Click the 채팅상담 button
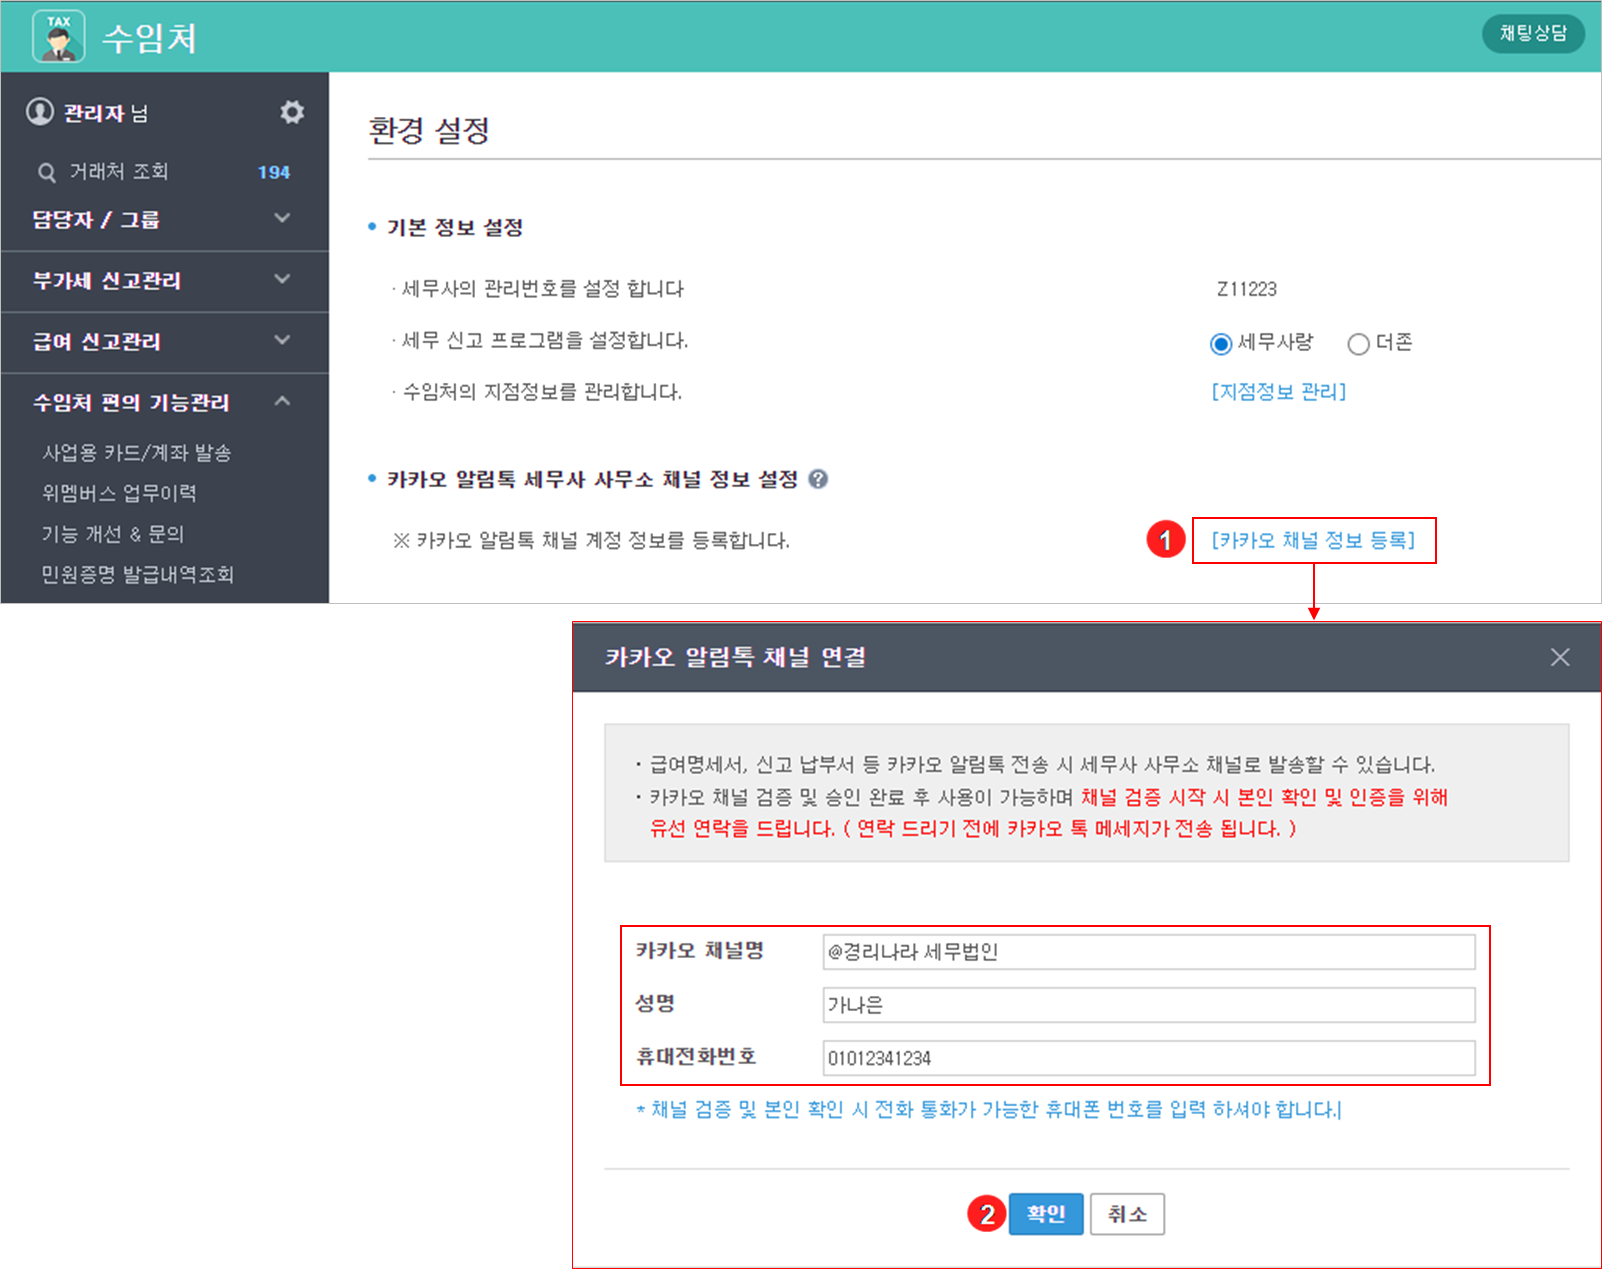1602x1269 pixels. (1533, 33)
